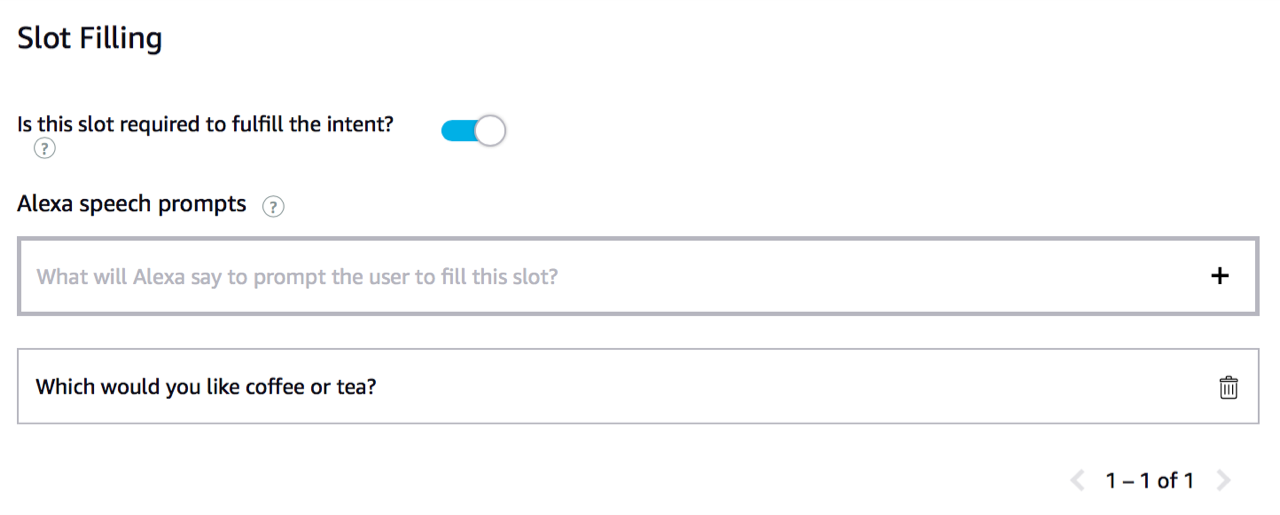Click the blue track of the toggle
The height and width of the screenshot is (515, 1280).
tap(457, 130)
